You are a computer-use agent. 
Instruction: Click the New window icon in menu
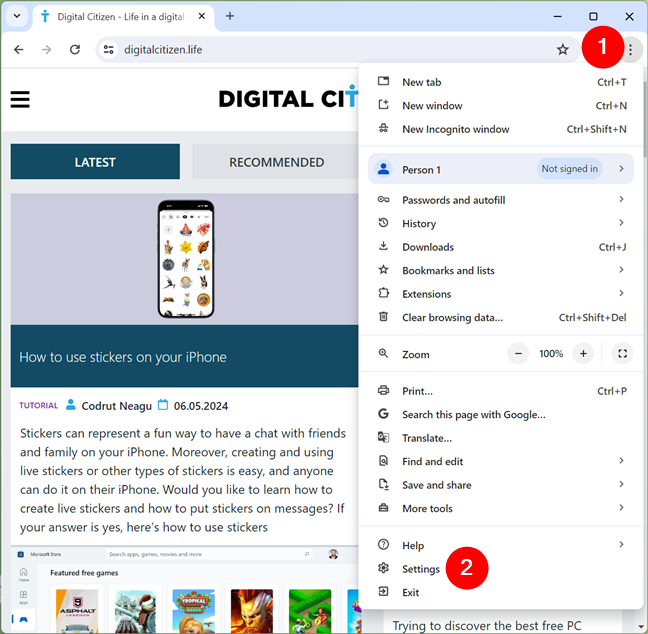[384, 105]
